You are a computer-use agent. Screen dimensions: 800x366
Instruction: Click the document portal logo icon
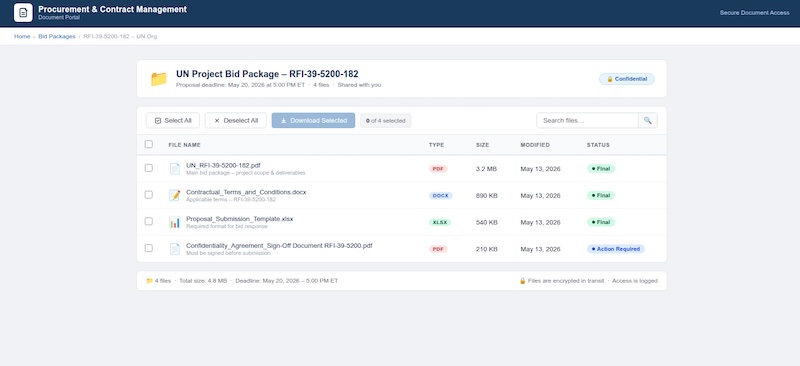pos(23,12)
